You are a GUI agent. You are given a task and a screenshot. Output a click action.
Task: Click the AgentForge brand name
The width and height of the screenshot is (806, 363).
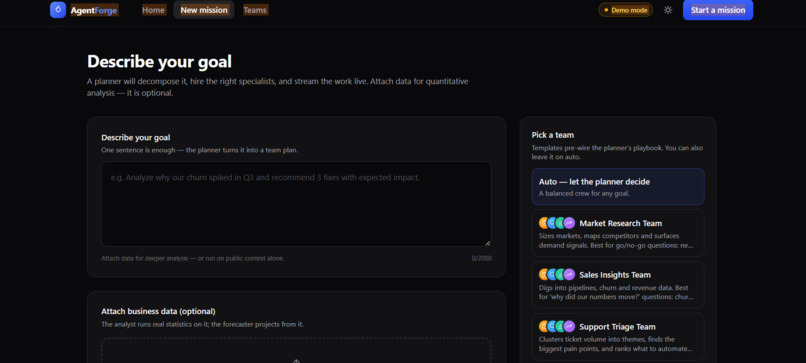point(94,10)
